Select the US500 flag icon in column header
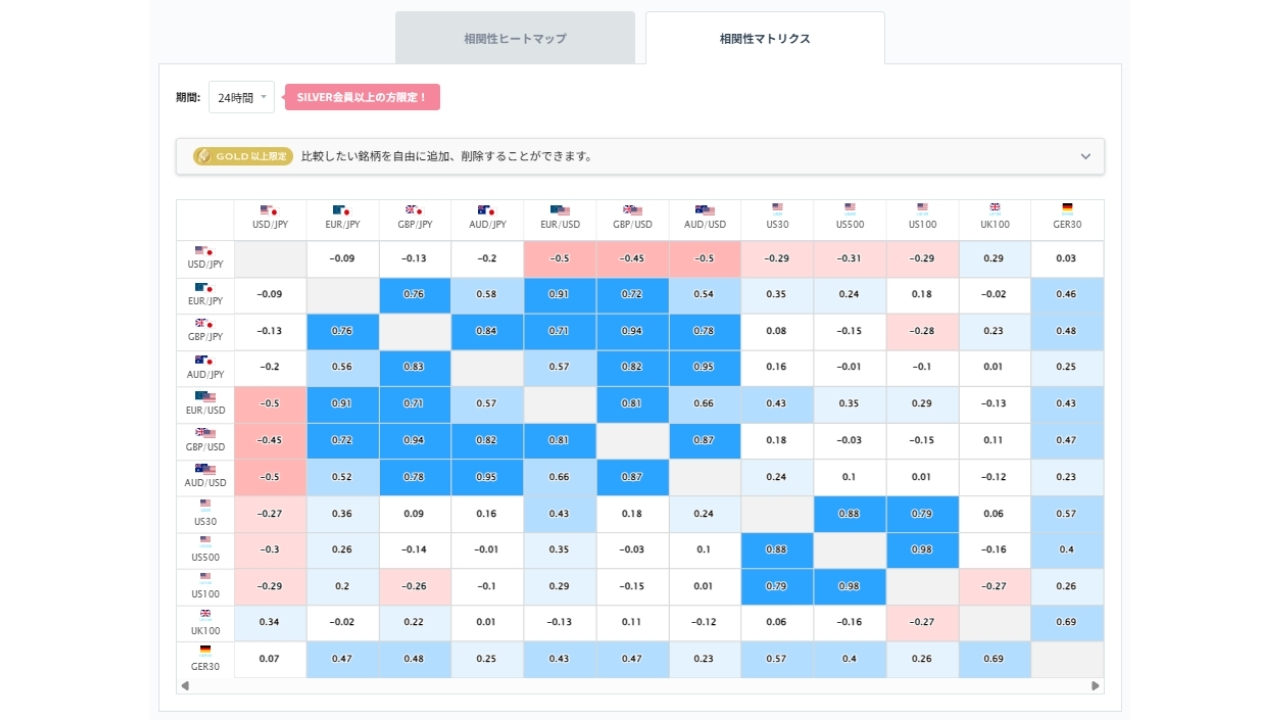Viewport: 1280px width, 720px height. pyautogui.click(x=850, y=209)
